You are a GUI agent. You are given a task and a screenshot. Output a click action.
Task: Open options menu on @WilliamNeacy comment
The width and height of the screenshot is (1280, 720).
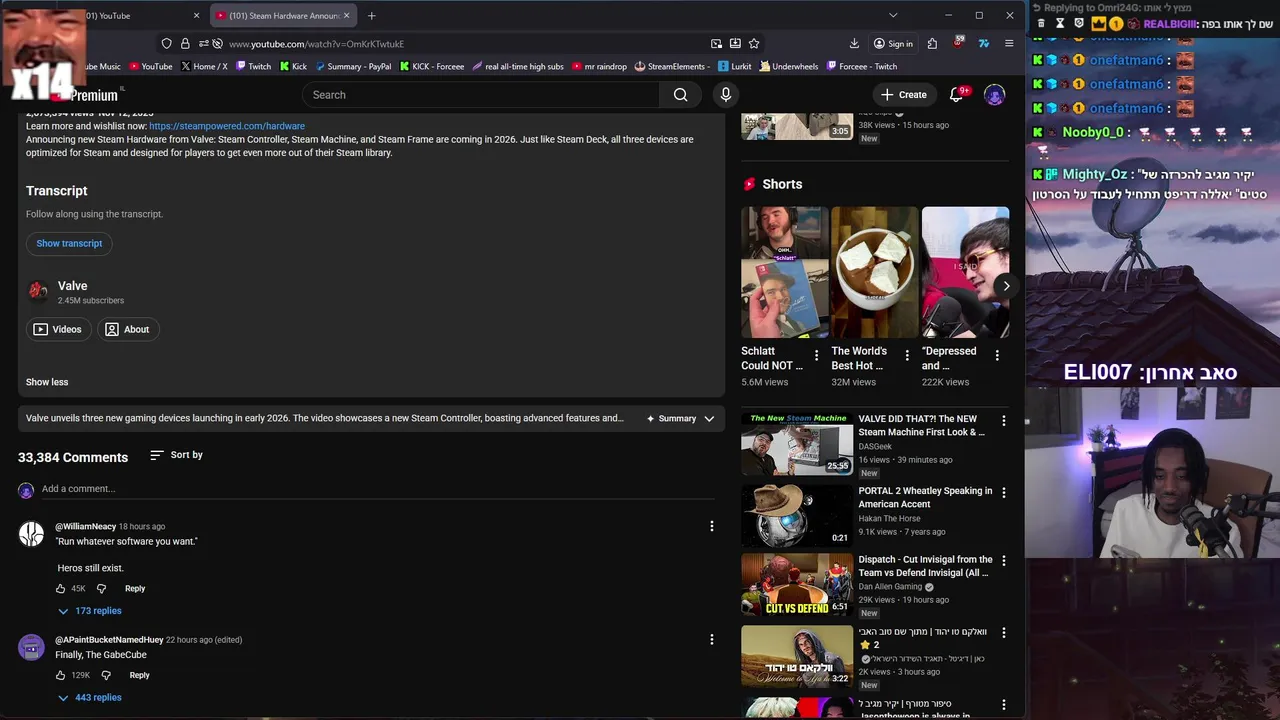tap(712, 526)
